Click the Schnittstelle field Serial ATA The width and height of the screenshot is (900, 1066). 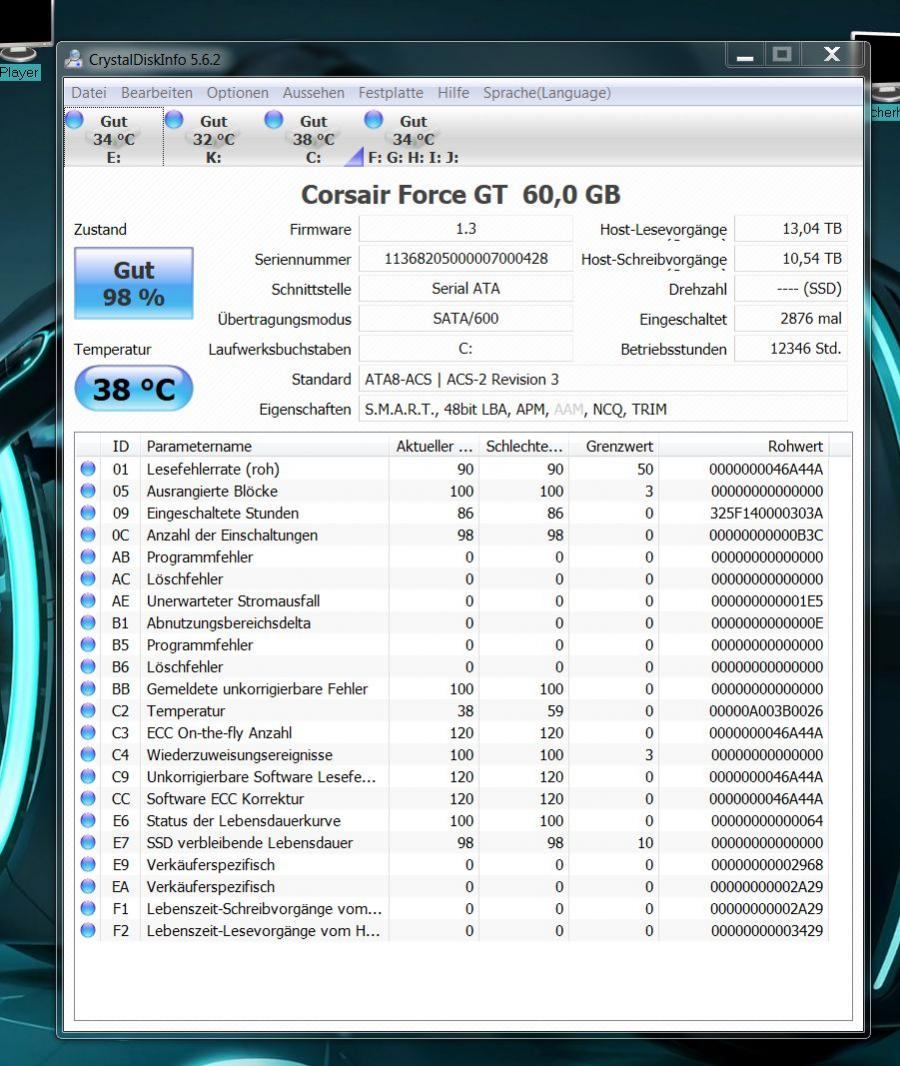(466, 288)
